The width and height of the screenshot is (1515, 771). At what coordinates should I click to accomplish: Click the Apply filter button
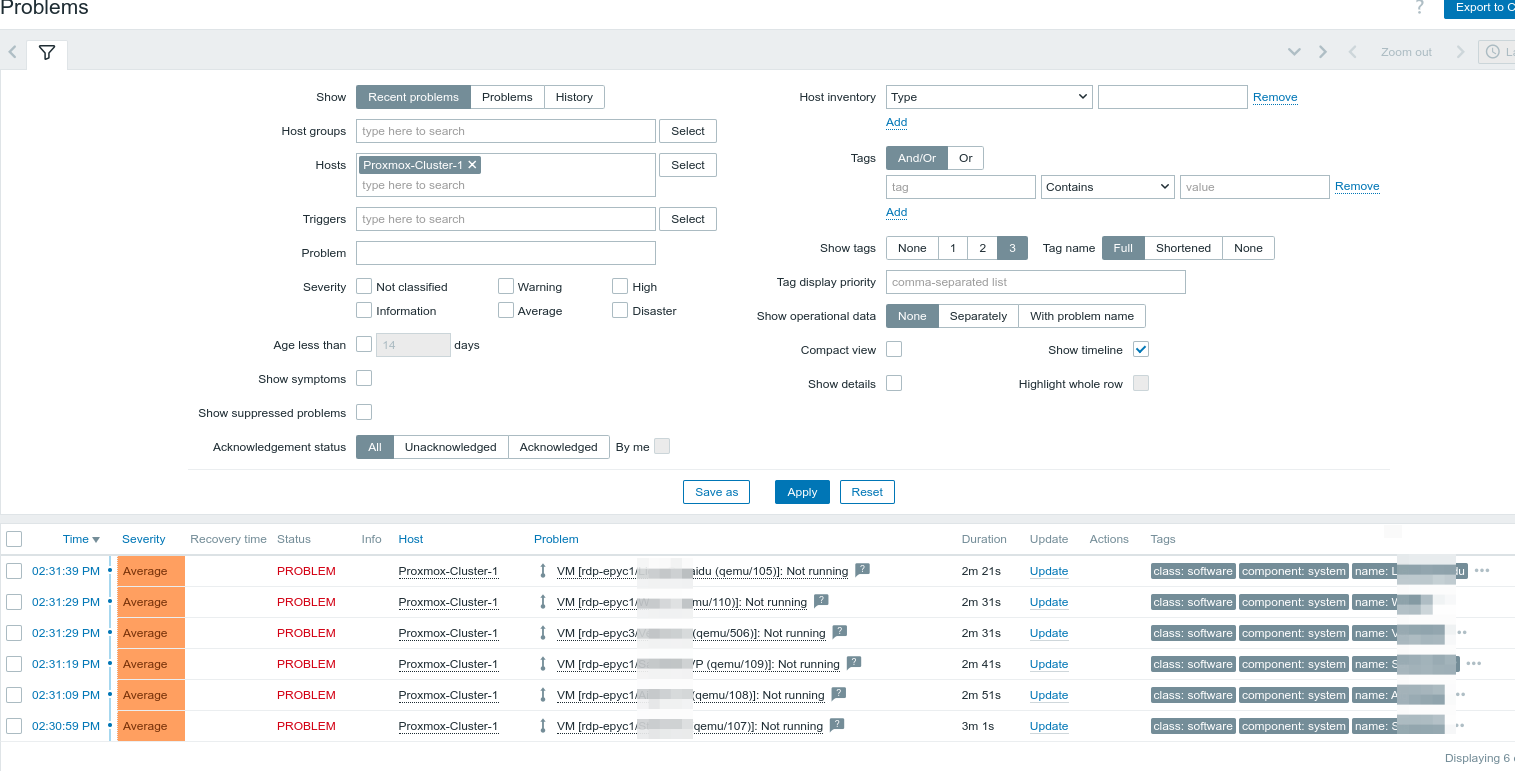coord(802,492)
